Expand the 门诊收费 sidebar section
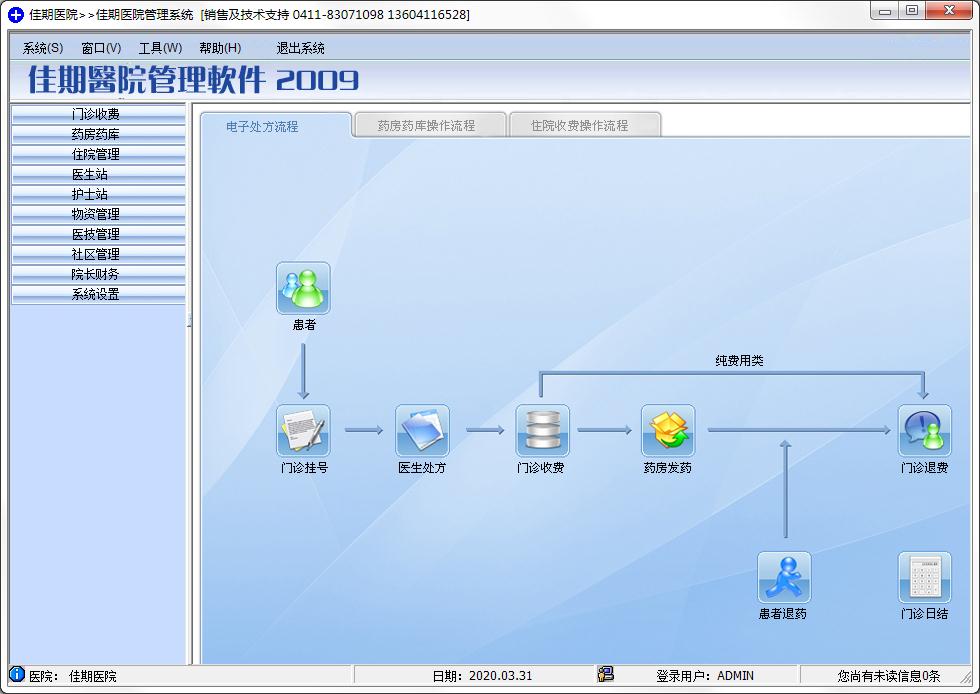The height and width of the screenshot is (694, 980). tap(98, 114)
